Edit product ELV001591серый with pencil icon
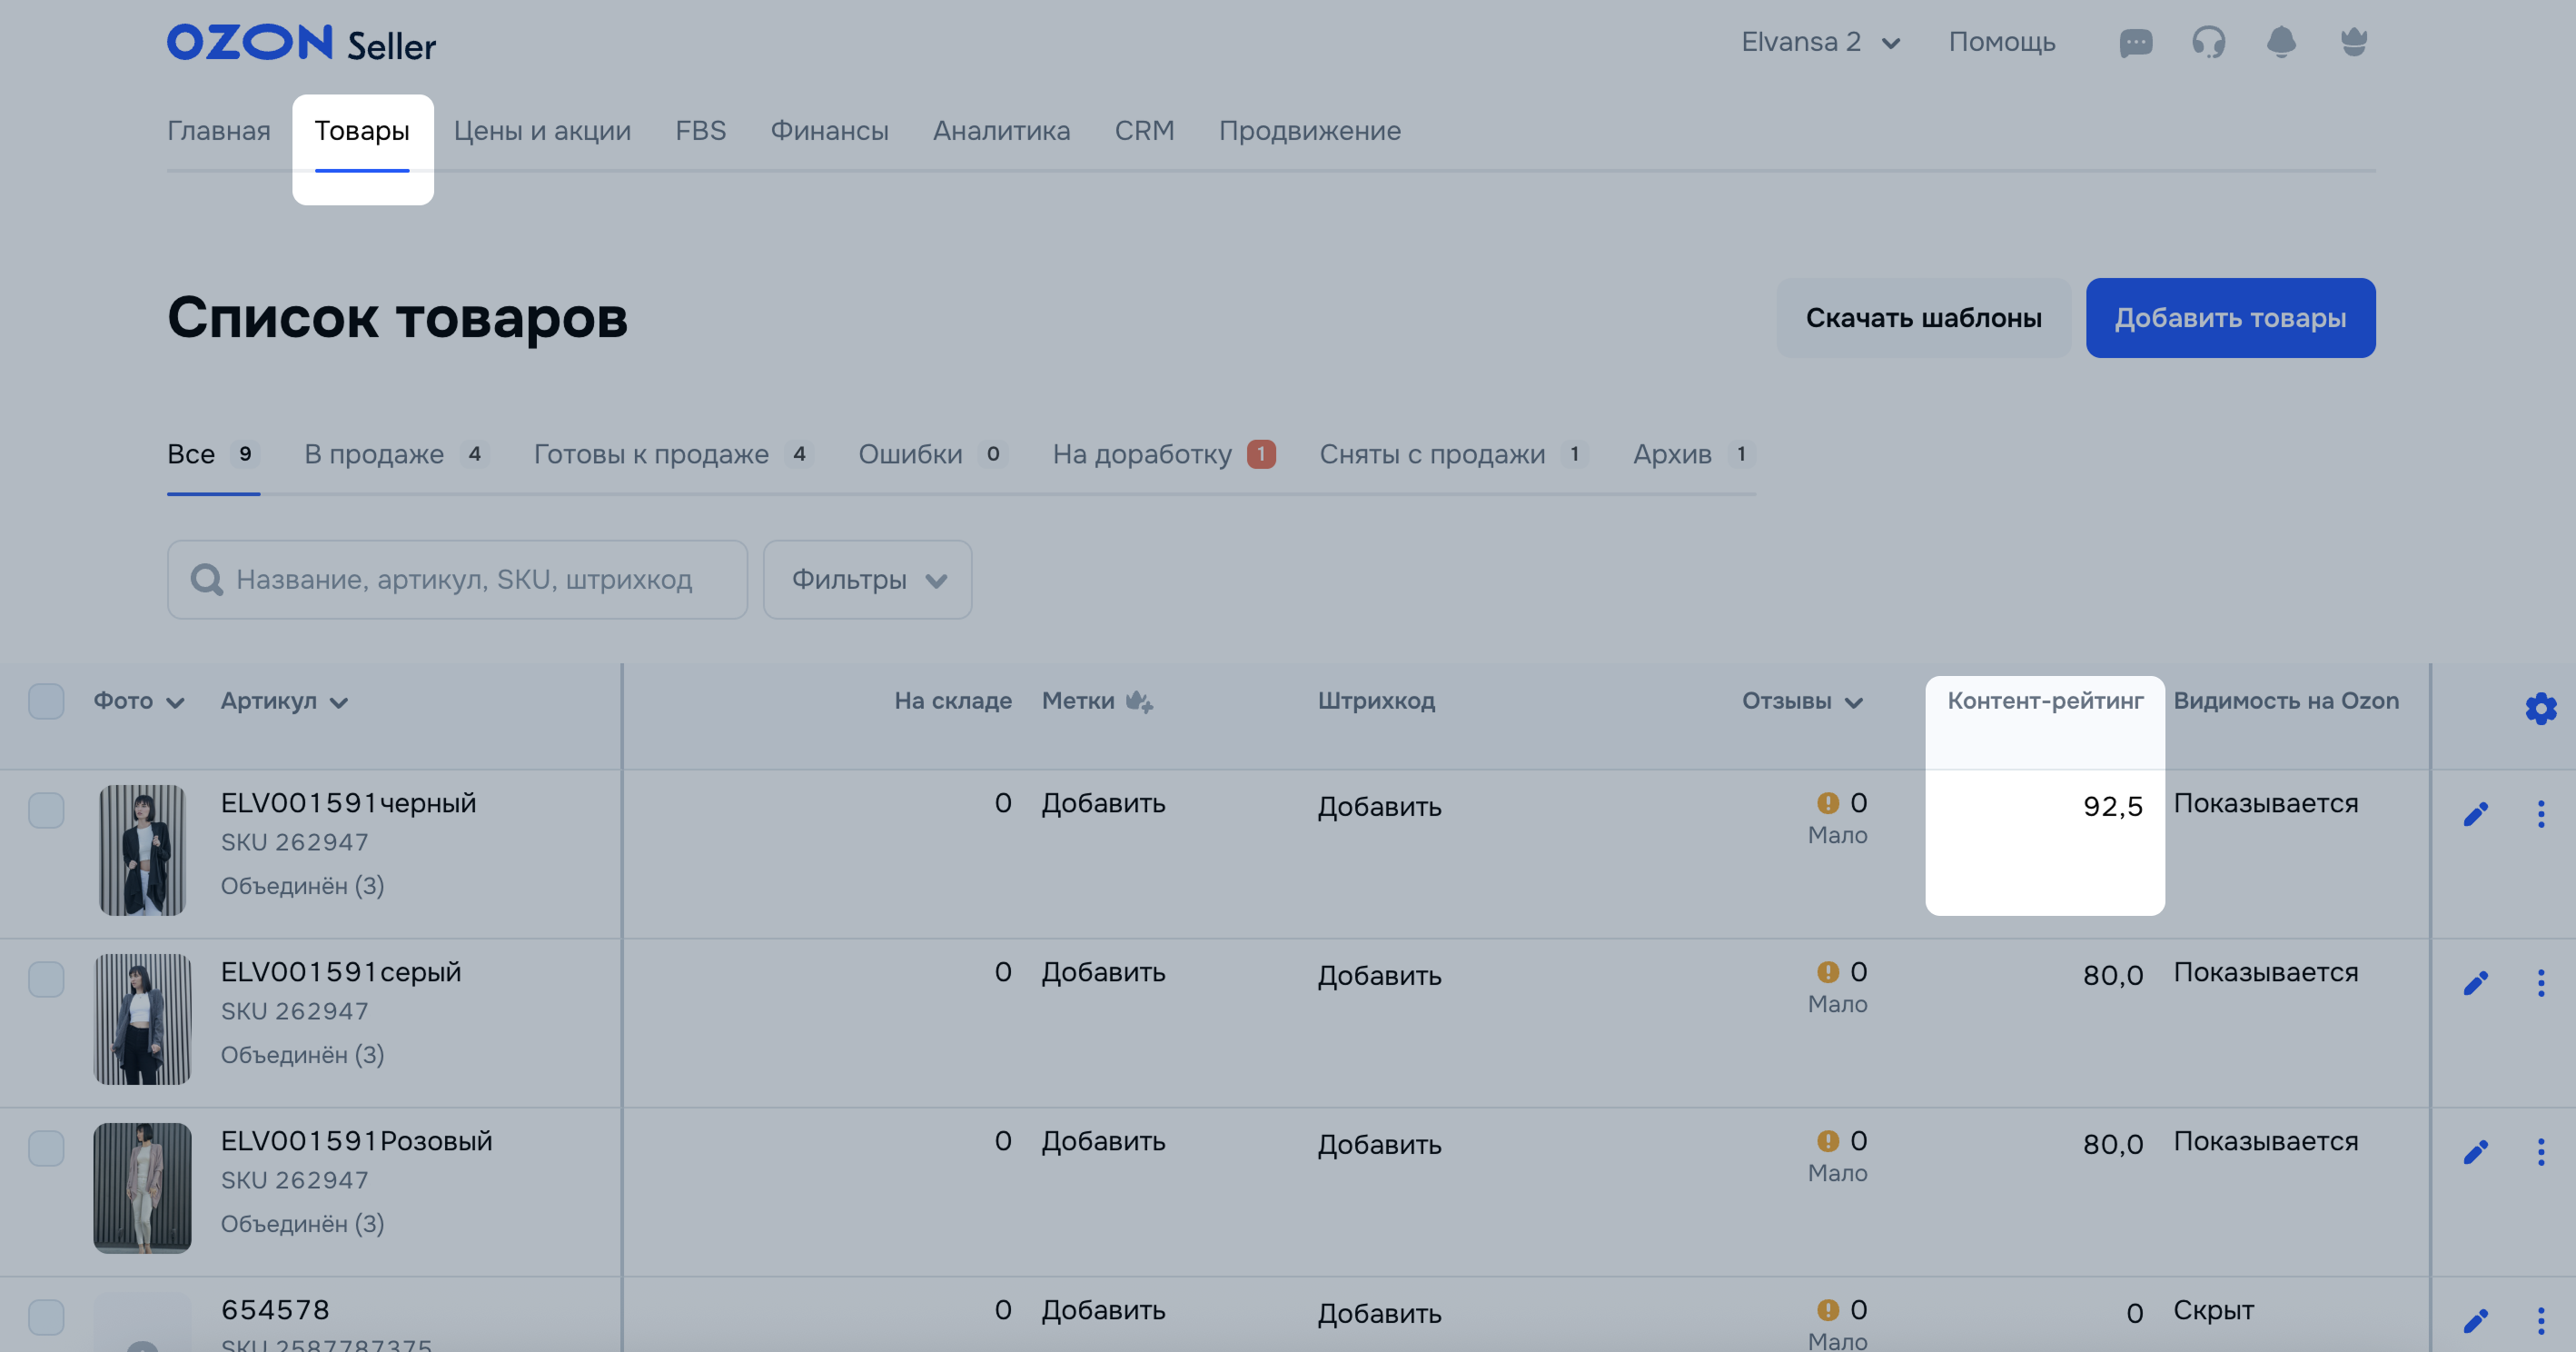 tap(2476, 983)
